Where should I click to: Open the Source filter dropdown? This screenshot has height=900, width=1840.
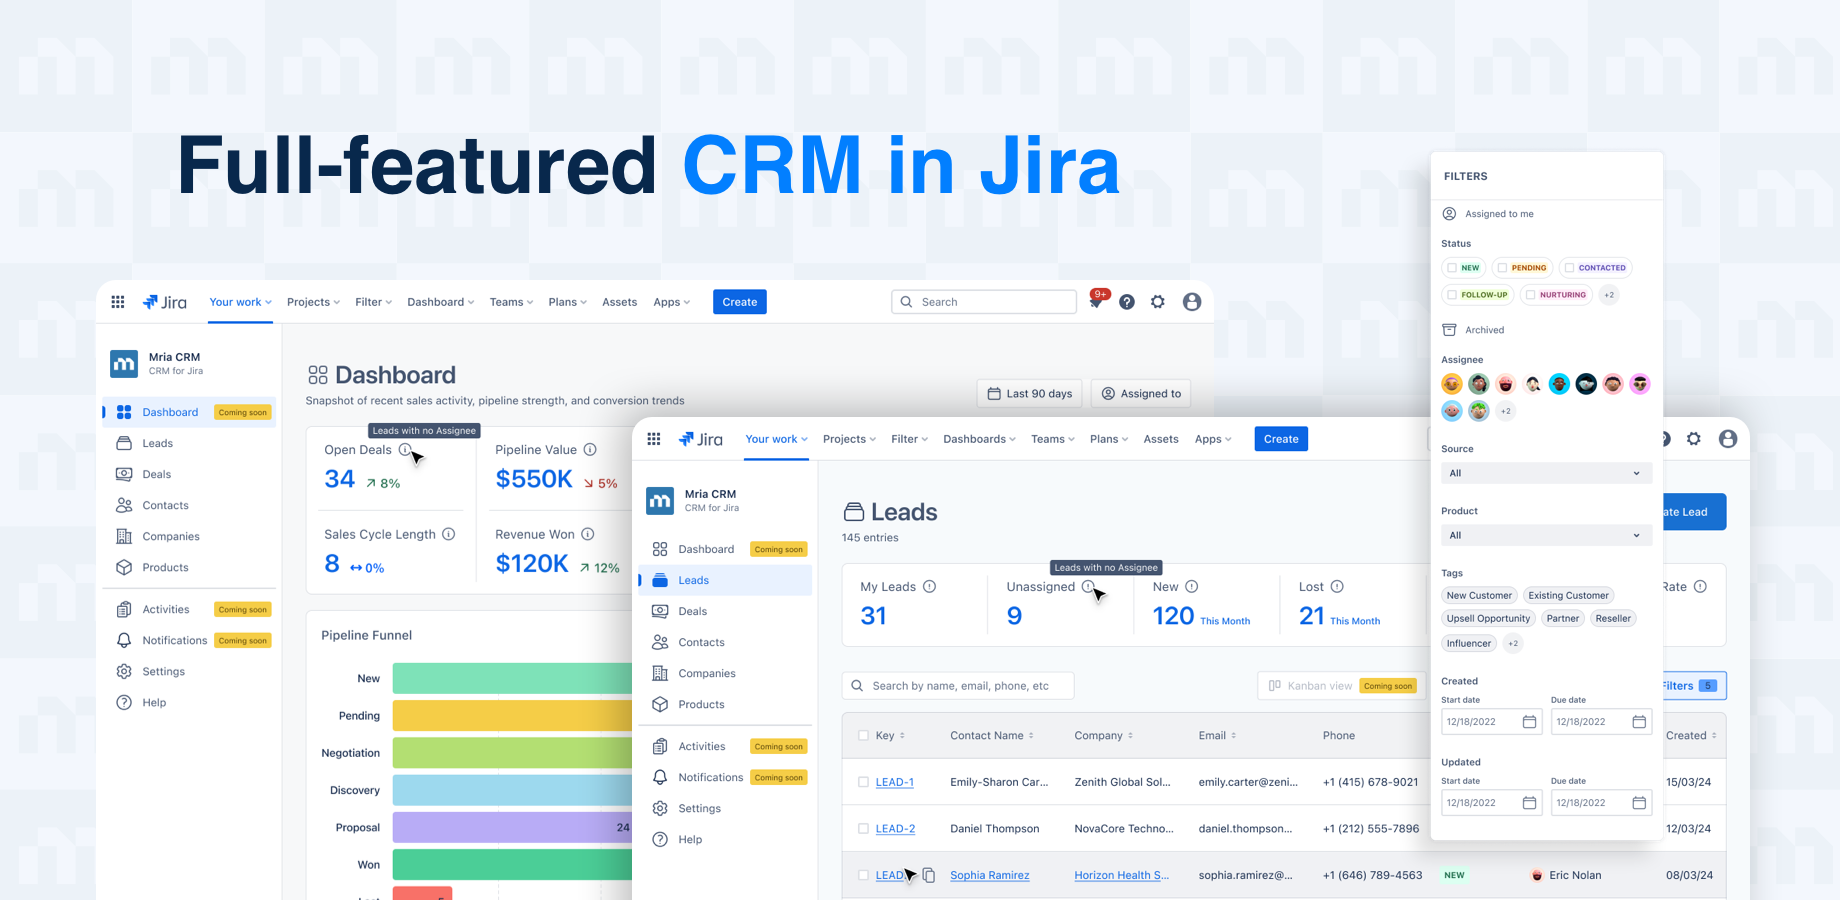click(1546, 472)
